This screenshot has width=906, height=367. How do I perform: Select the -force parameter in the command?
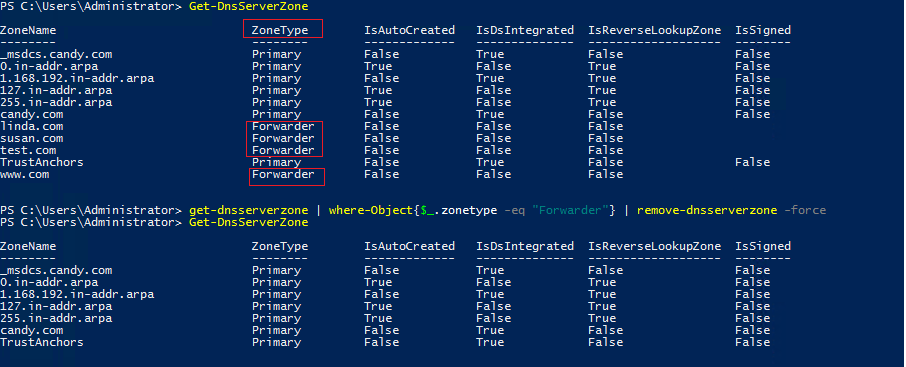(x=805, y=210)
